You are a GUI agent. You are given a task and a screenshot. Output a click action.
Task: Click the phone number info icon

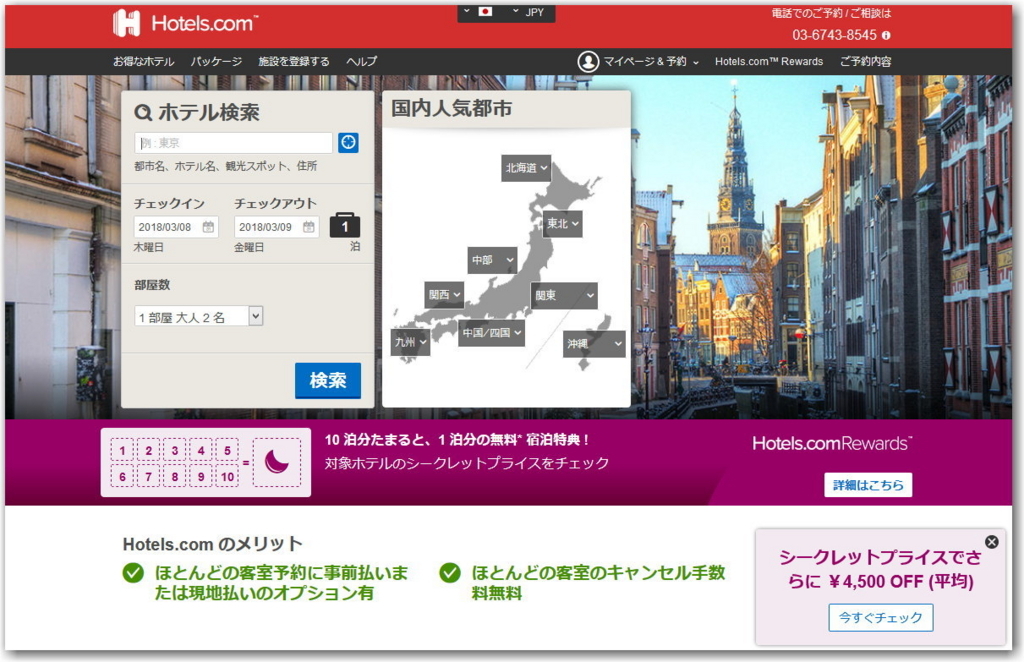pos(886,35)
